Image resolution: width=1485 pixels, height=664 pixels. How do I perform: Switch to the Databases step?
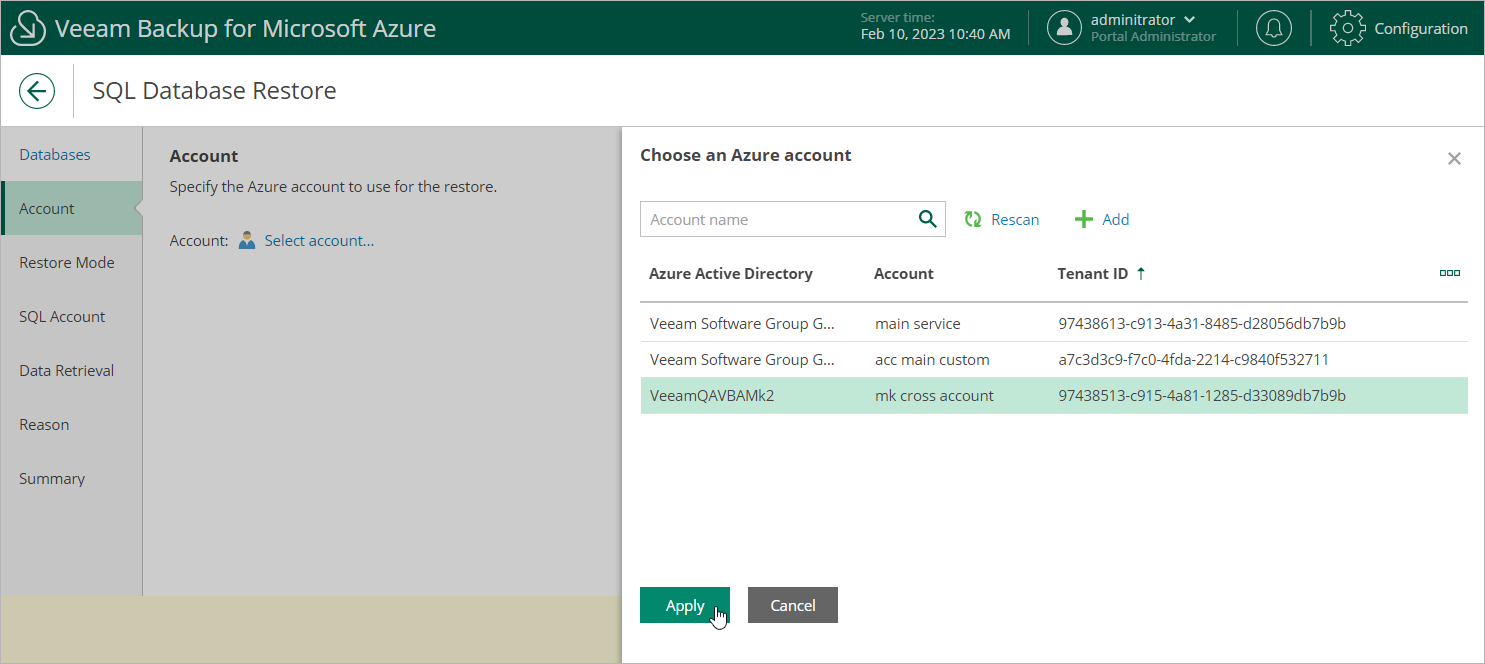[x=55, y=155]
